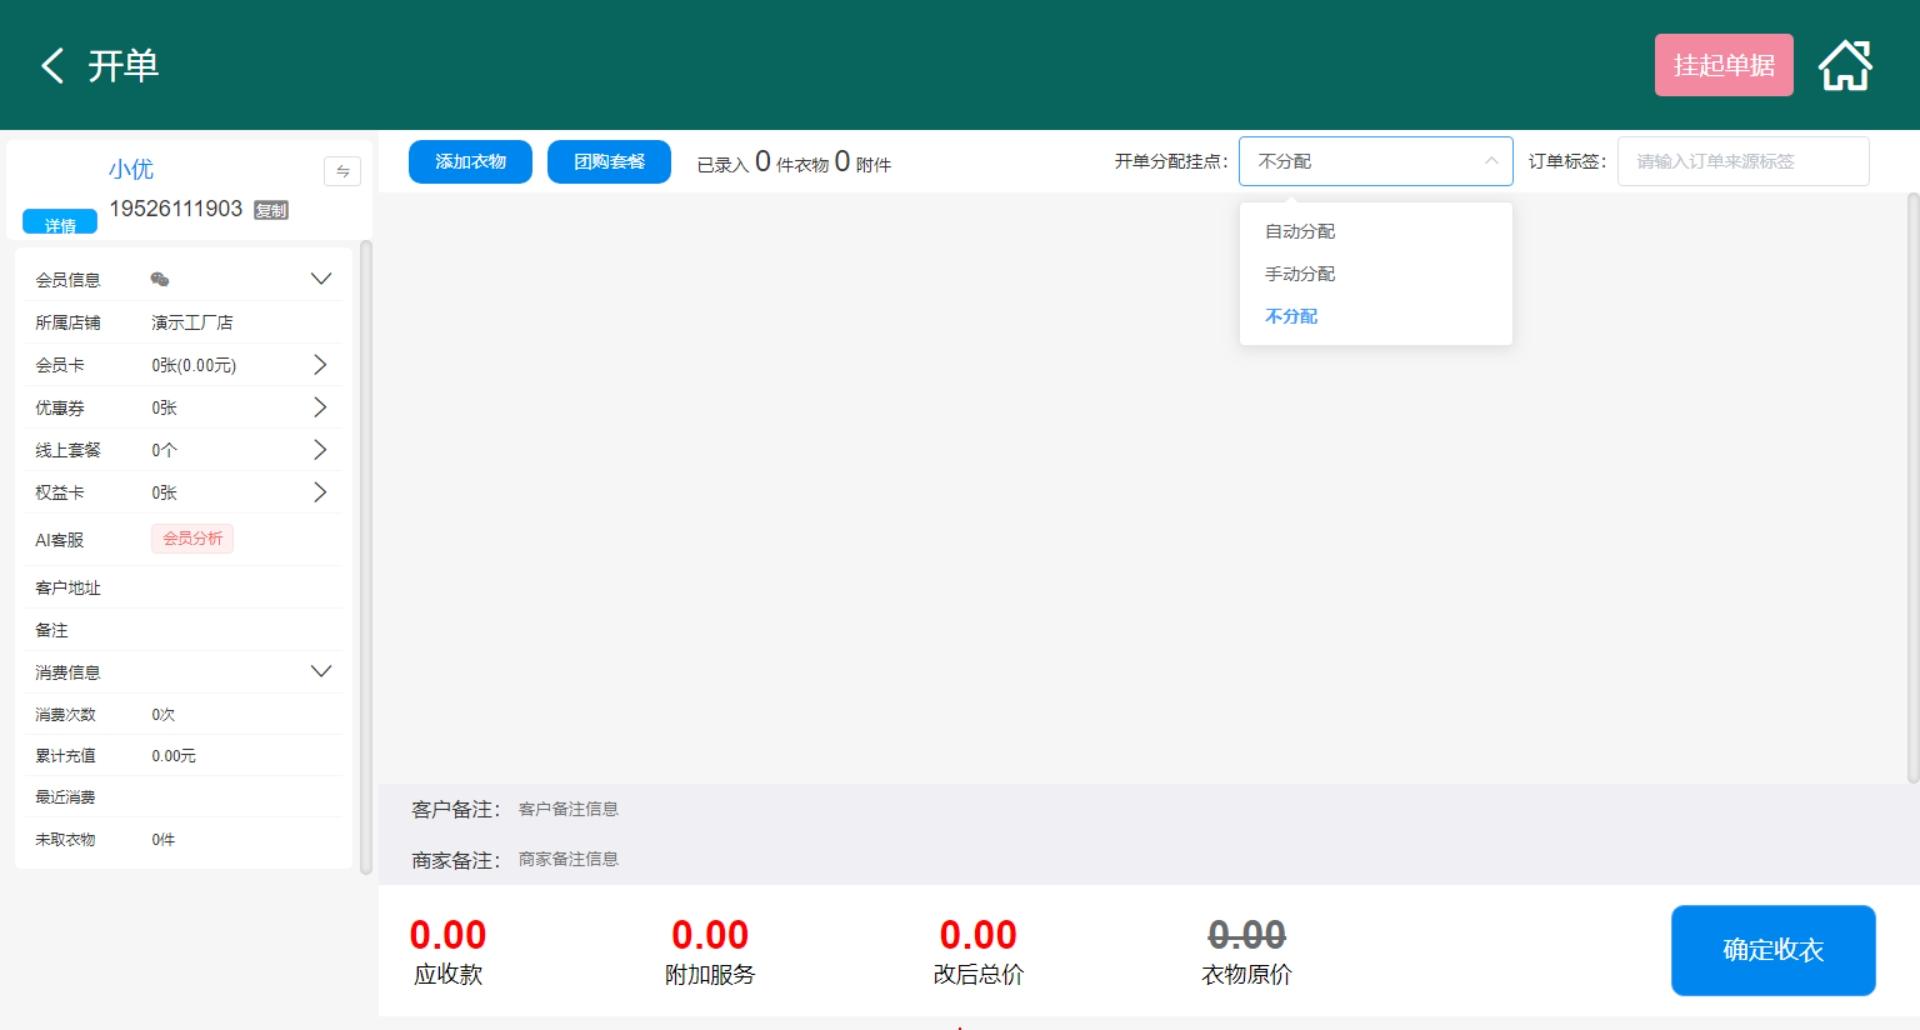The width and height of the screenshot is (1920, 1030).
Task: Open 权益卡 details arrow
Action: pyautogui.click(x=320, y=492)
